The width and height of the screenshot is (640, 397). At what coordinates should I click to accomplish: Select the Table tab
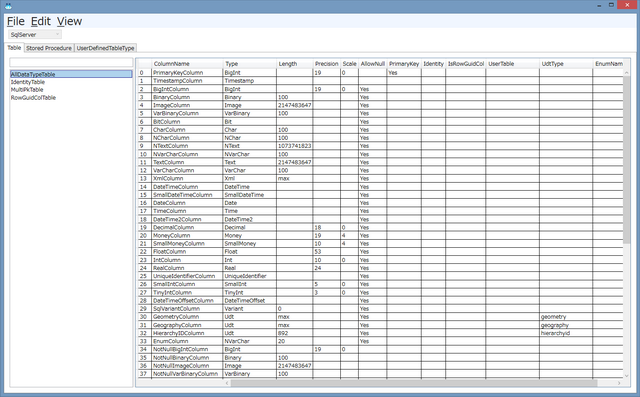tap(14, 48)
